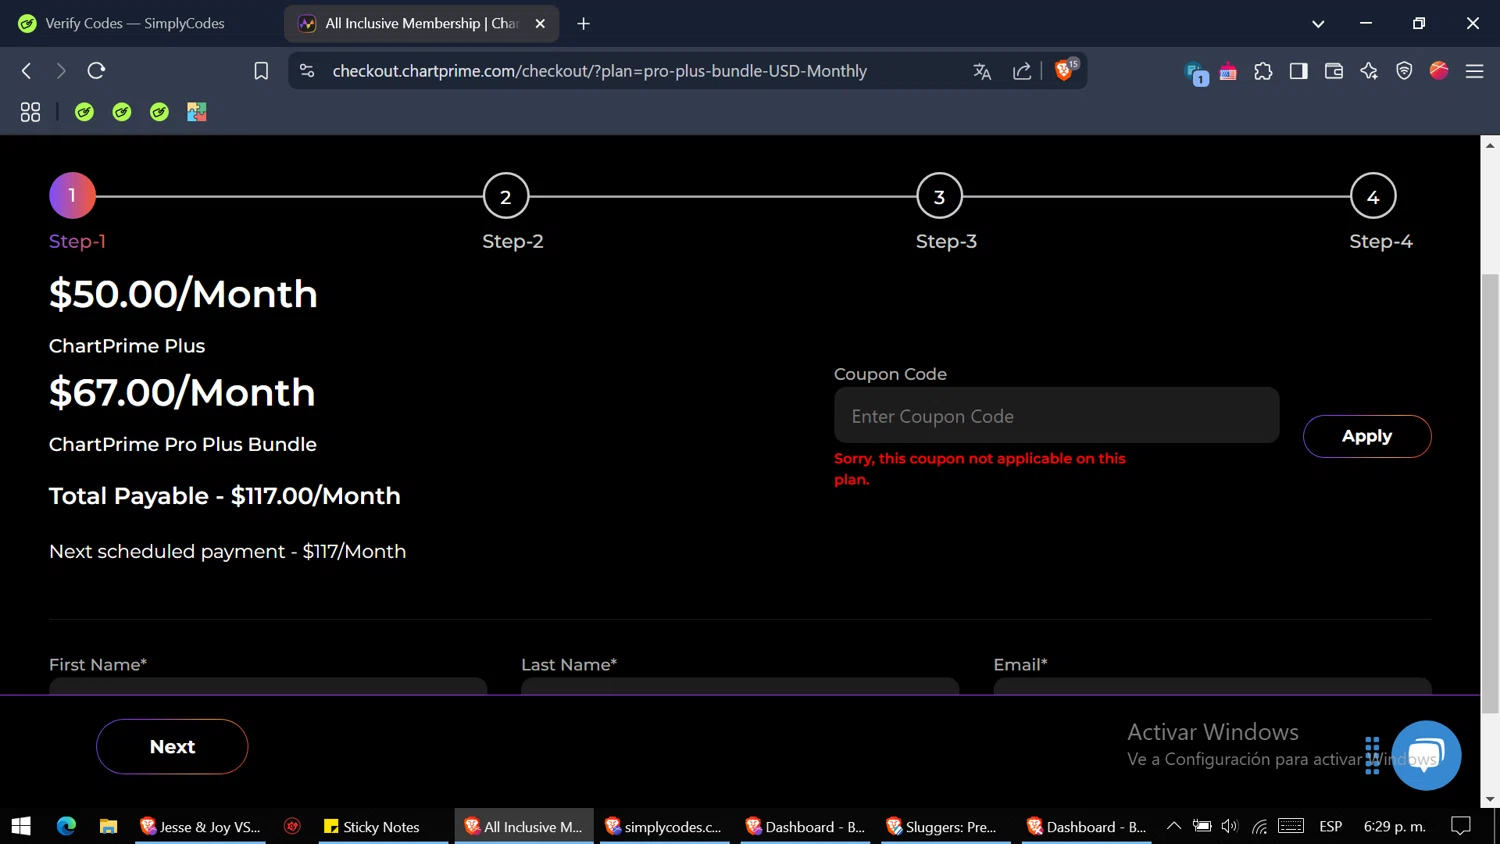The image size is (1500, 844).
Task: Select Step-2 circle in progress bar
Action: coord(506,197)
